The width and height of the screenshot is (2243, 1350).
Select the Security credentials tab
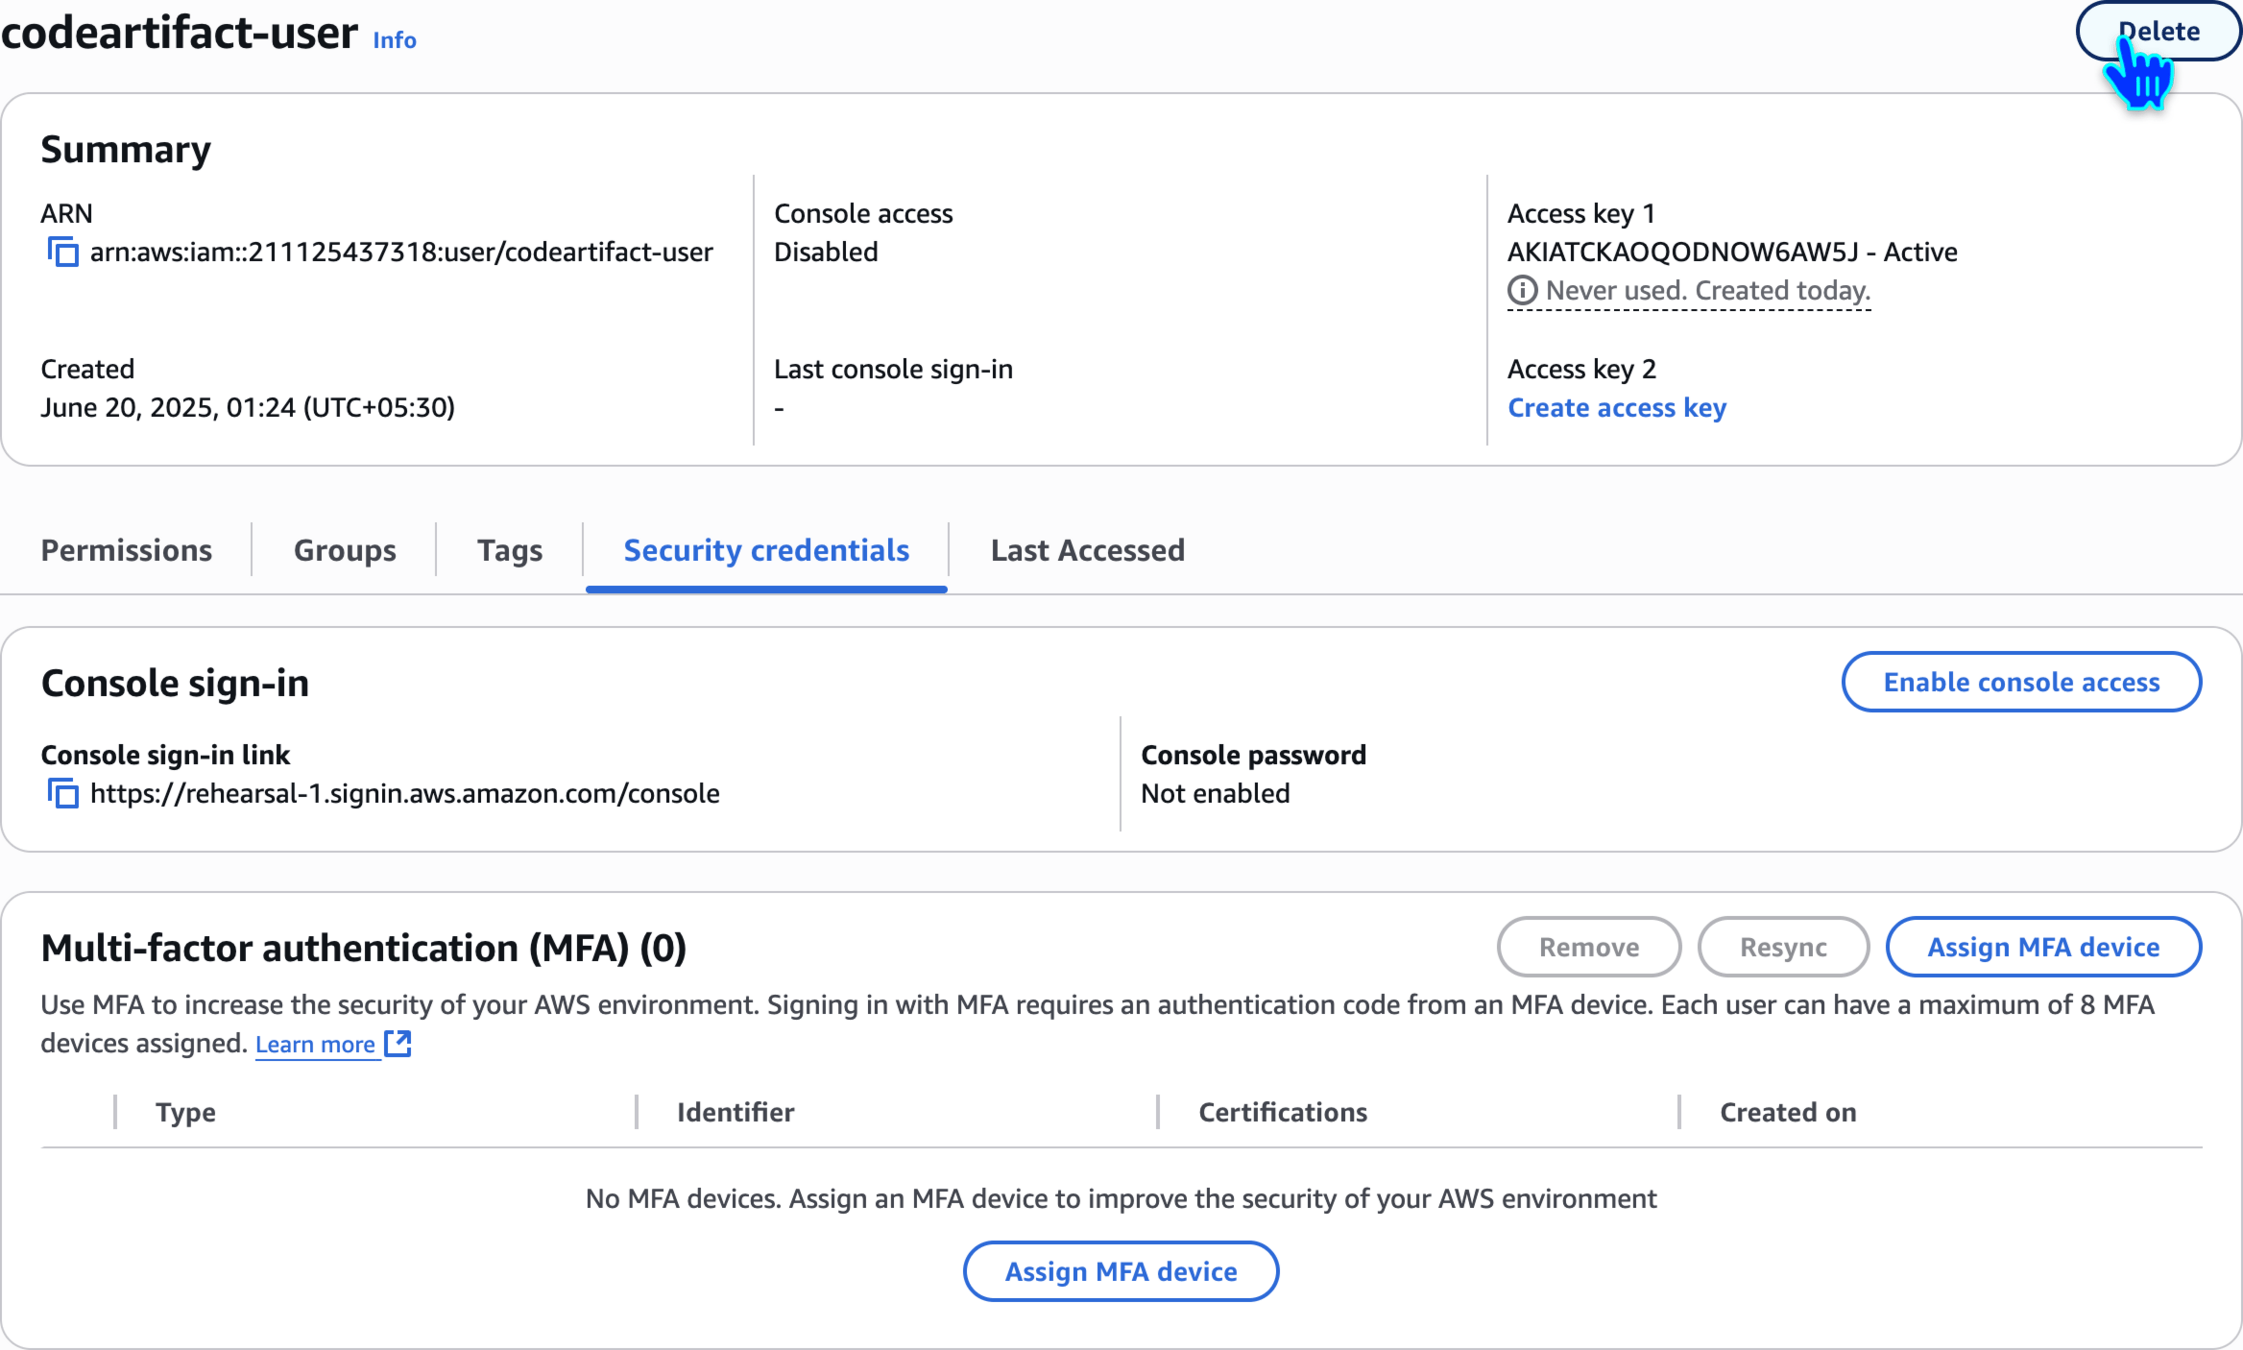point(766,550)
